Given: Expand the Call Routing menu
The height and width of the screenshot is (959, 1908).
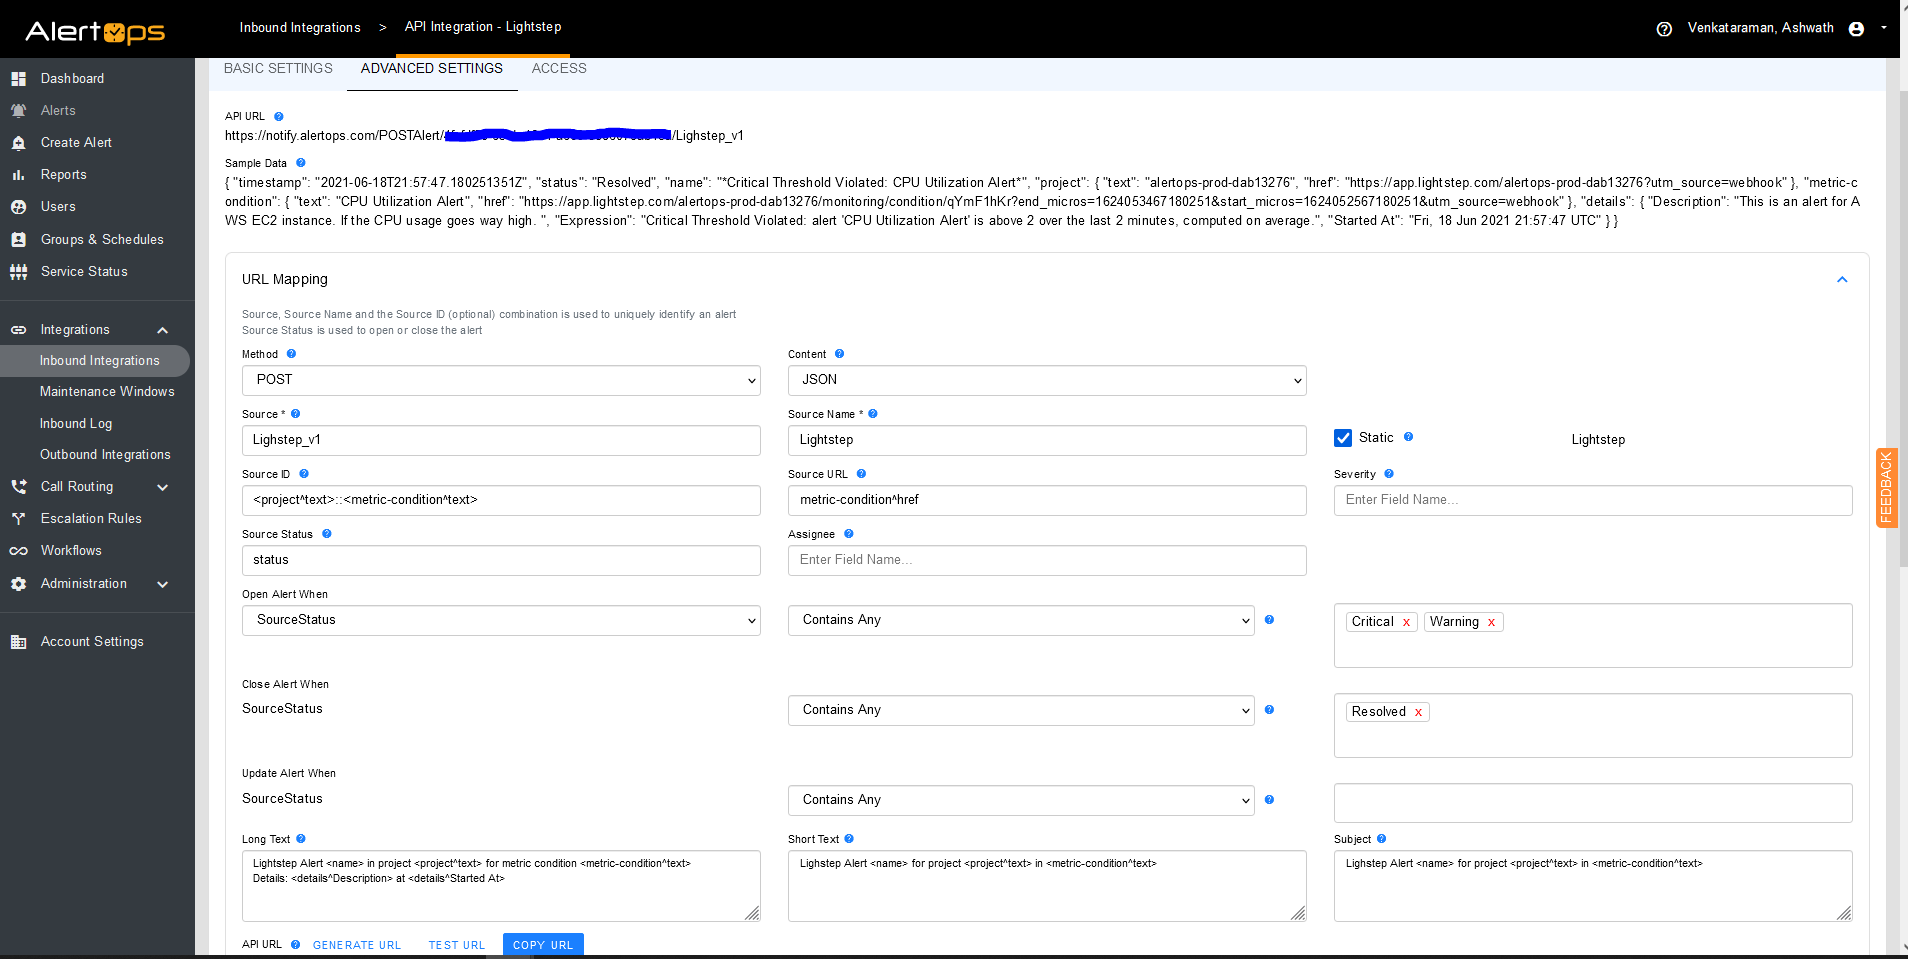Looking at the screenshot, I should [162, 487].
